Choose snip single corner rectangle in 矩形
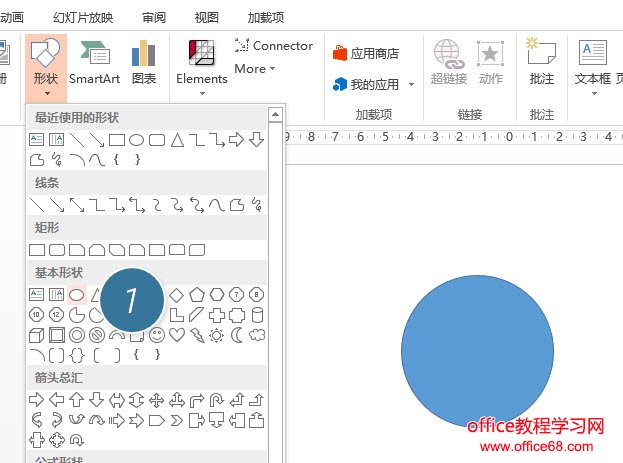 click(77, 250)
